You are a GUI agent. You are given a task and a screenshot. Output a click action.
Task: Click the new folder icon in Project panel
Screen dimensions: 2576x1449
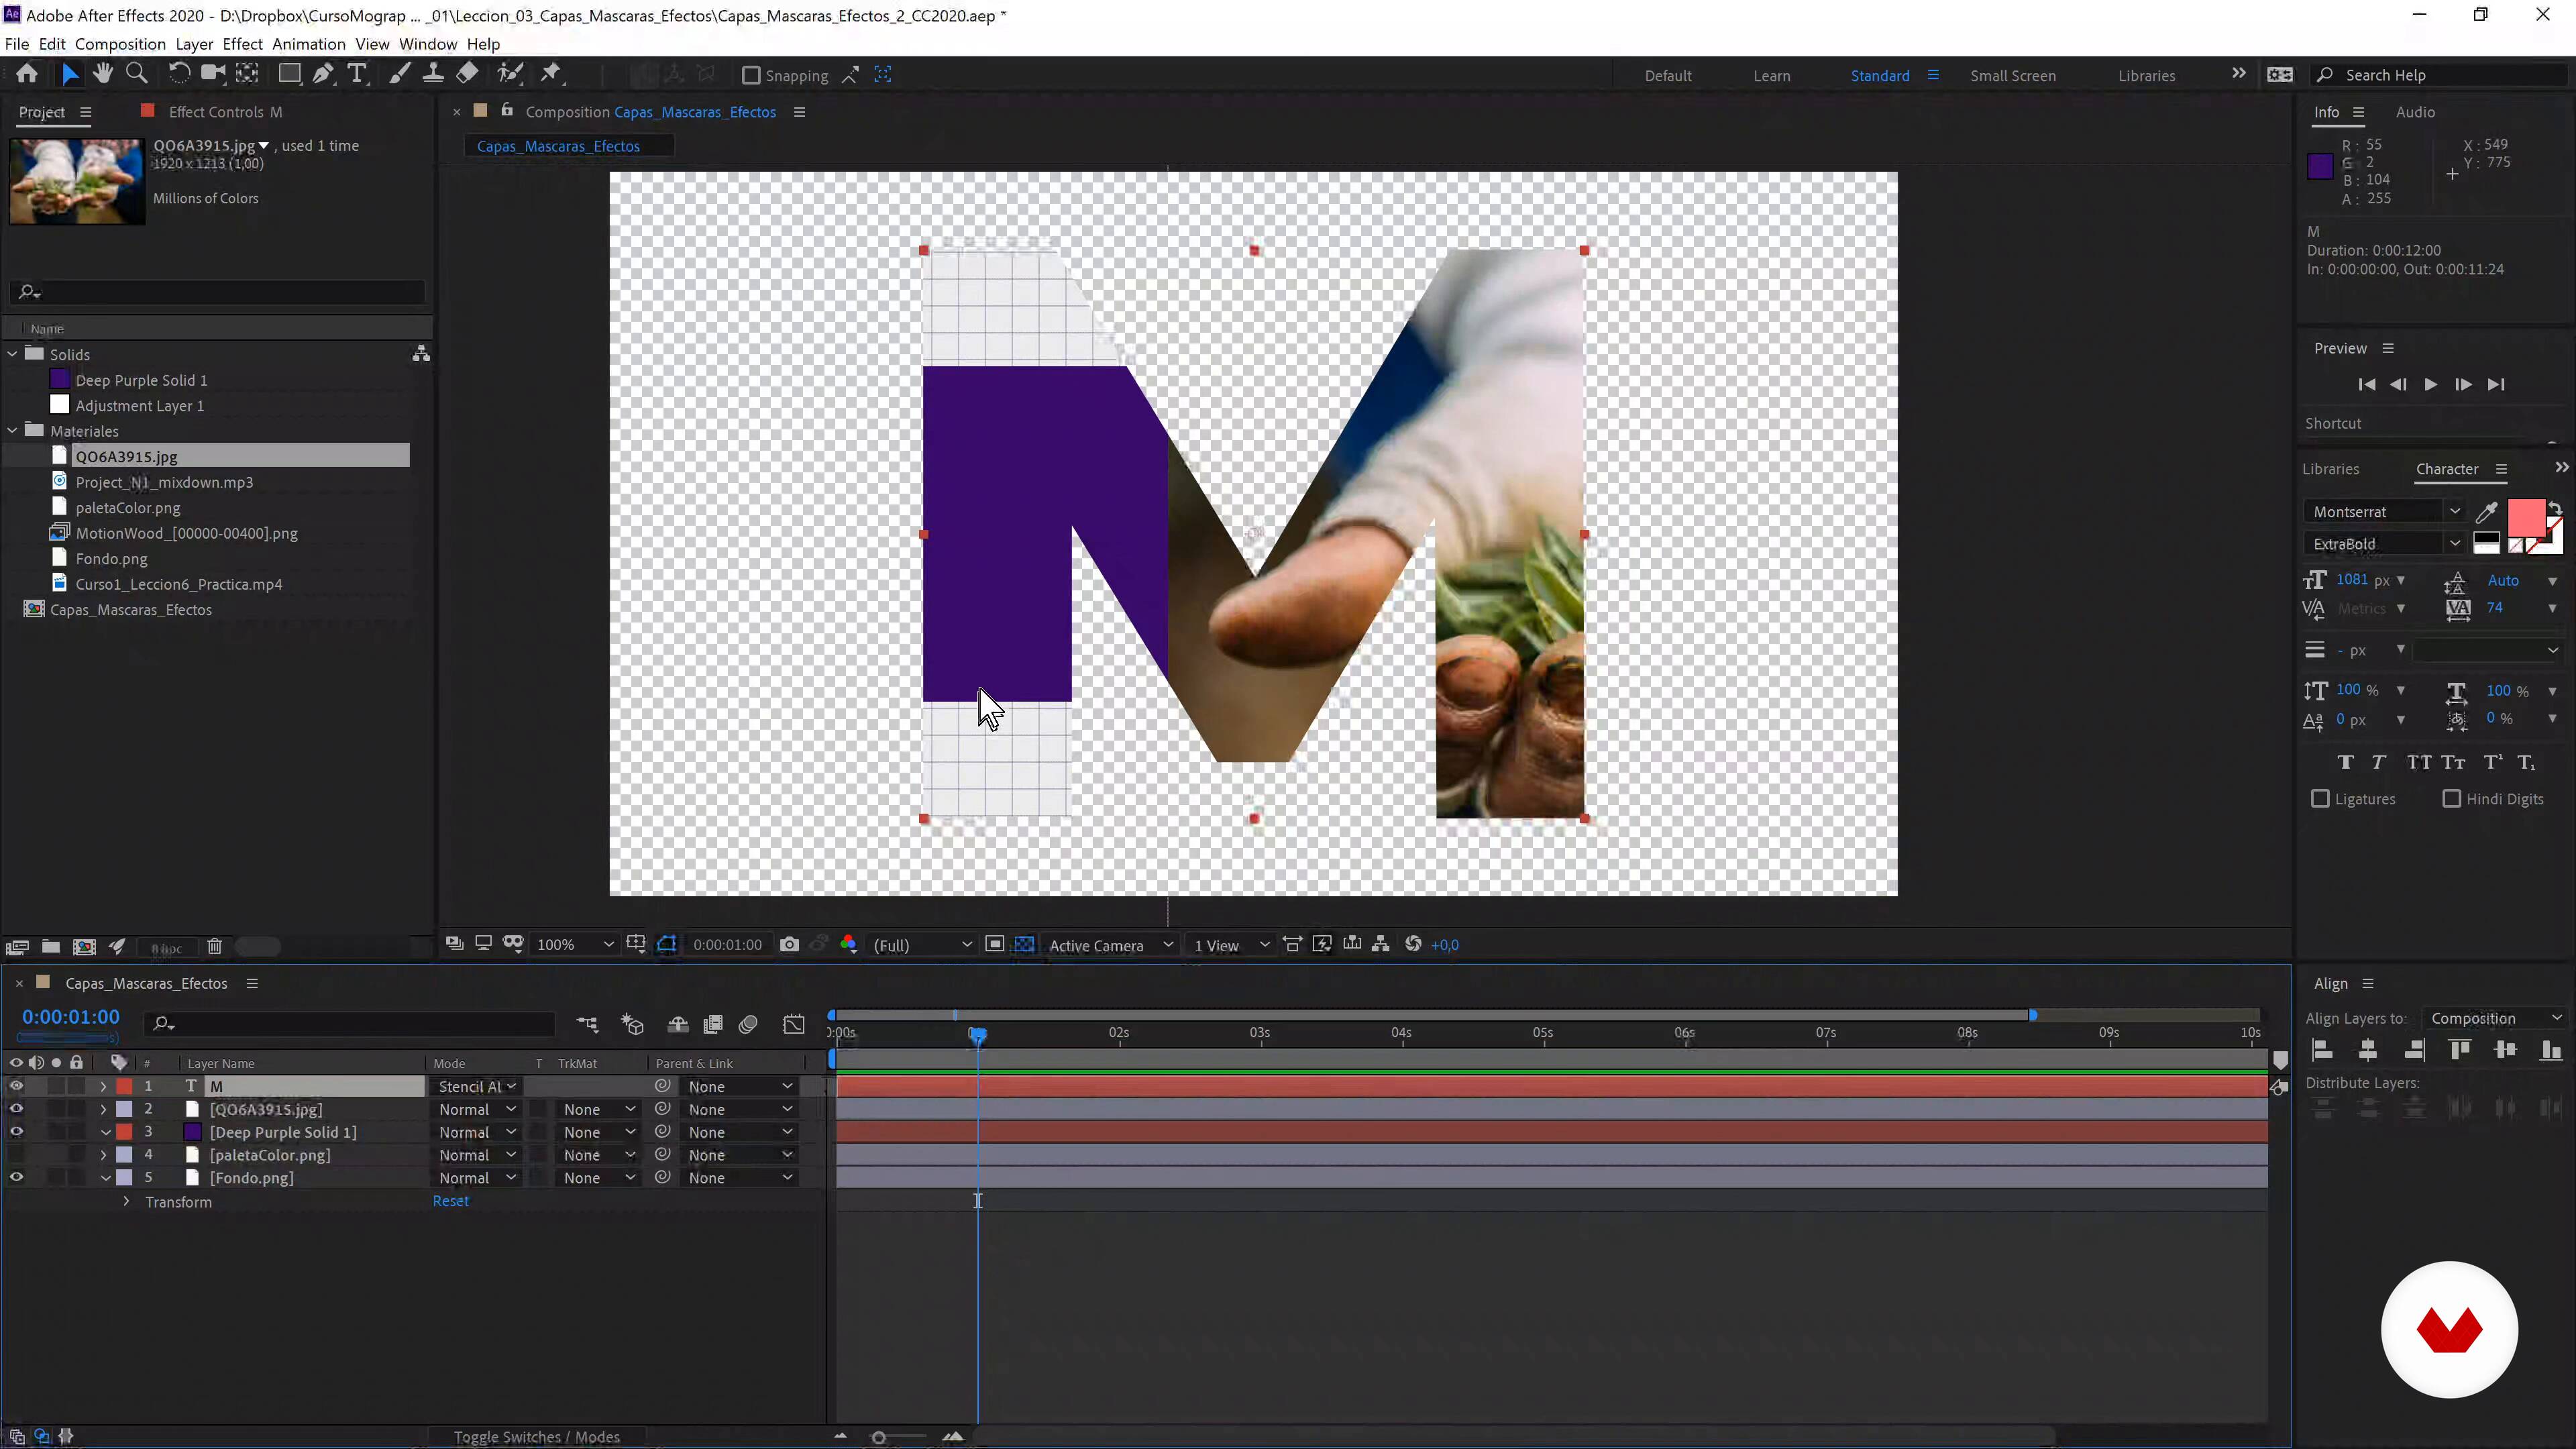50,947
